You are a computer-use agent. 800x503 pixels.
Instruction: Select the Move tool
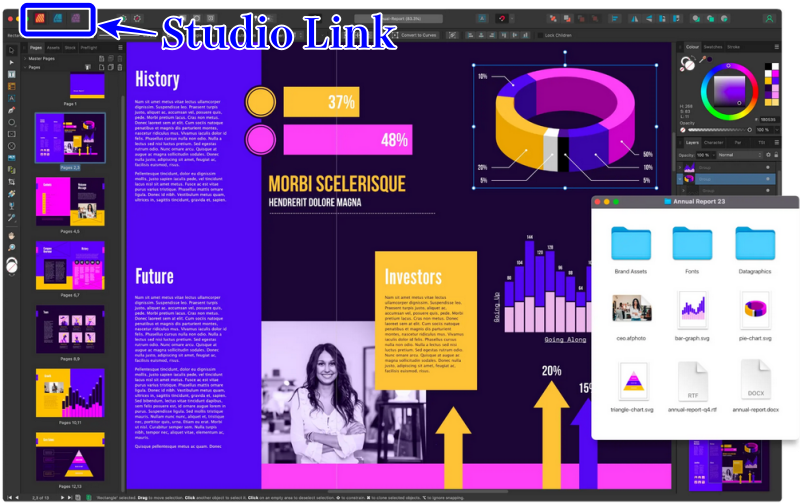pos(11,51)
